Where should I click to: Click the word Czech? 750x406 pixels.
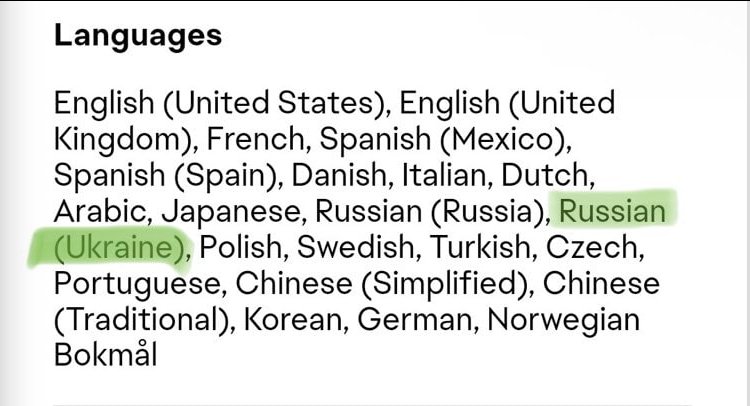[x=592, y=247]
